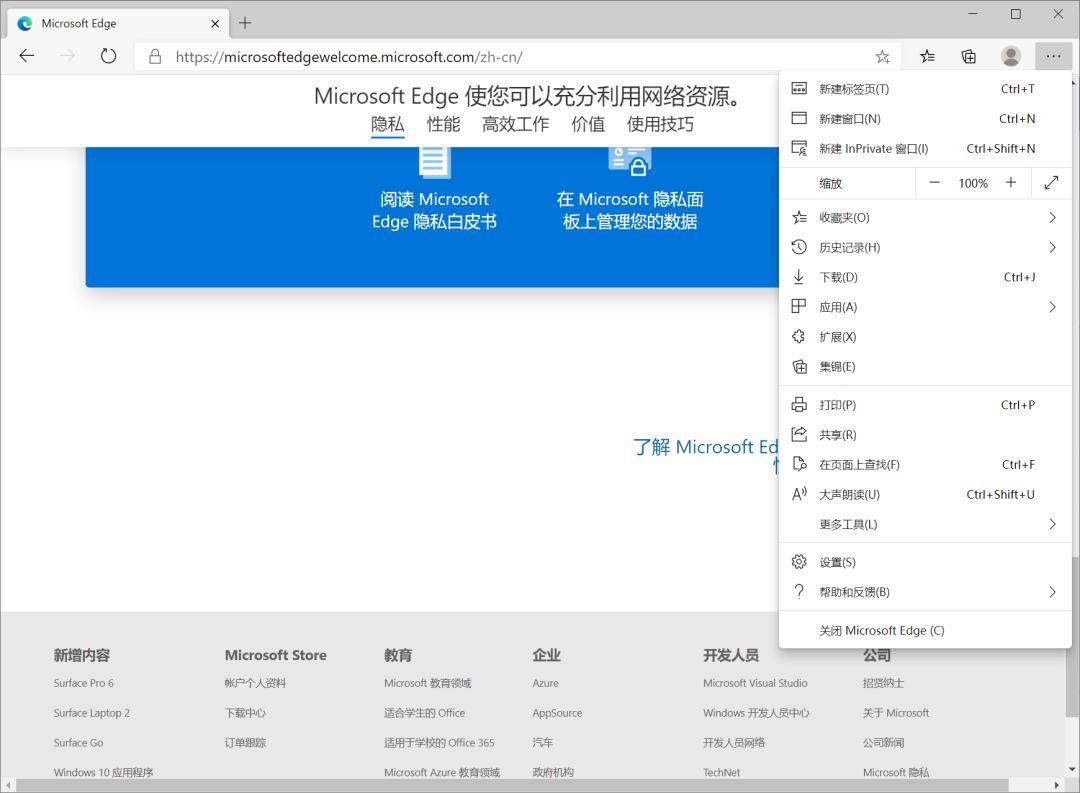Enter full screen via the zoom row arrow icon
1080x793 pixels.
pos(1051,183)
